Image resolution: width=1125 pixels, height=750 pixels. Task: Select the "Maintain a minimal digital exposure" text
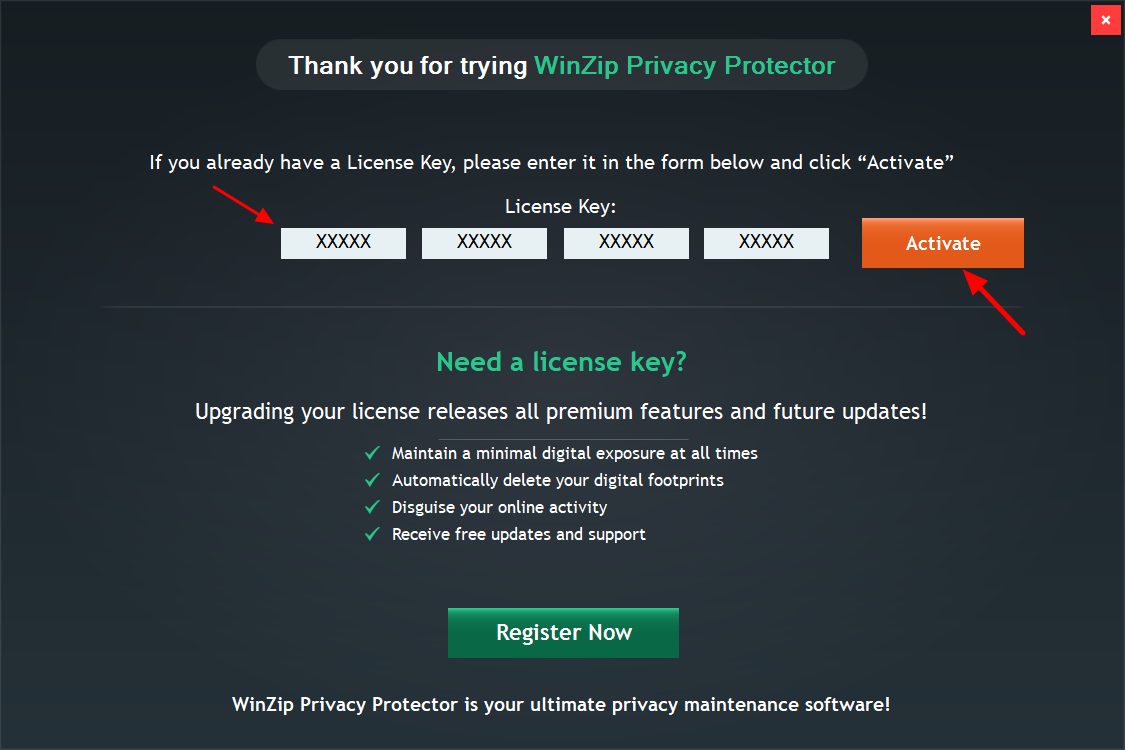574,453
